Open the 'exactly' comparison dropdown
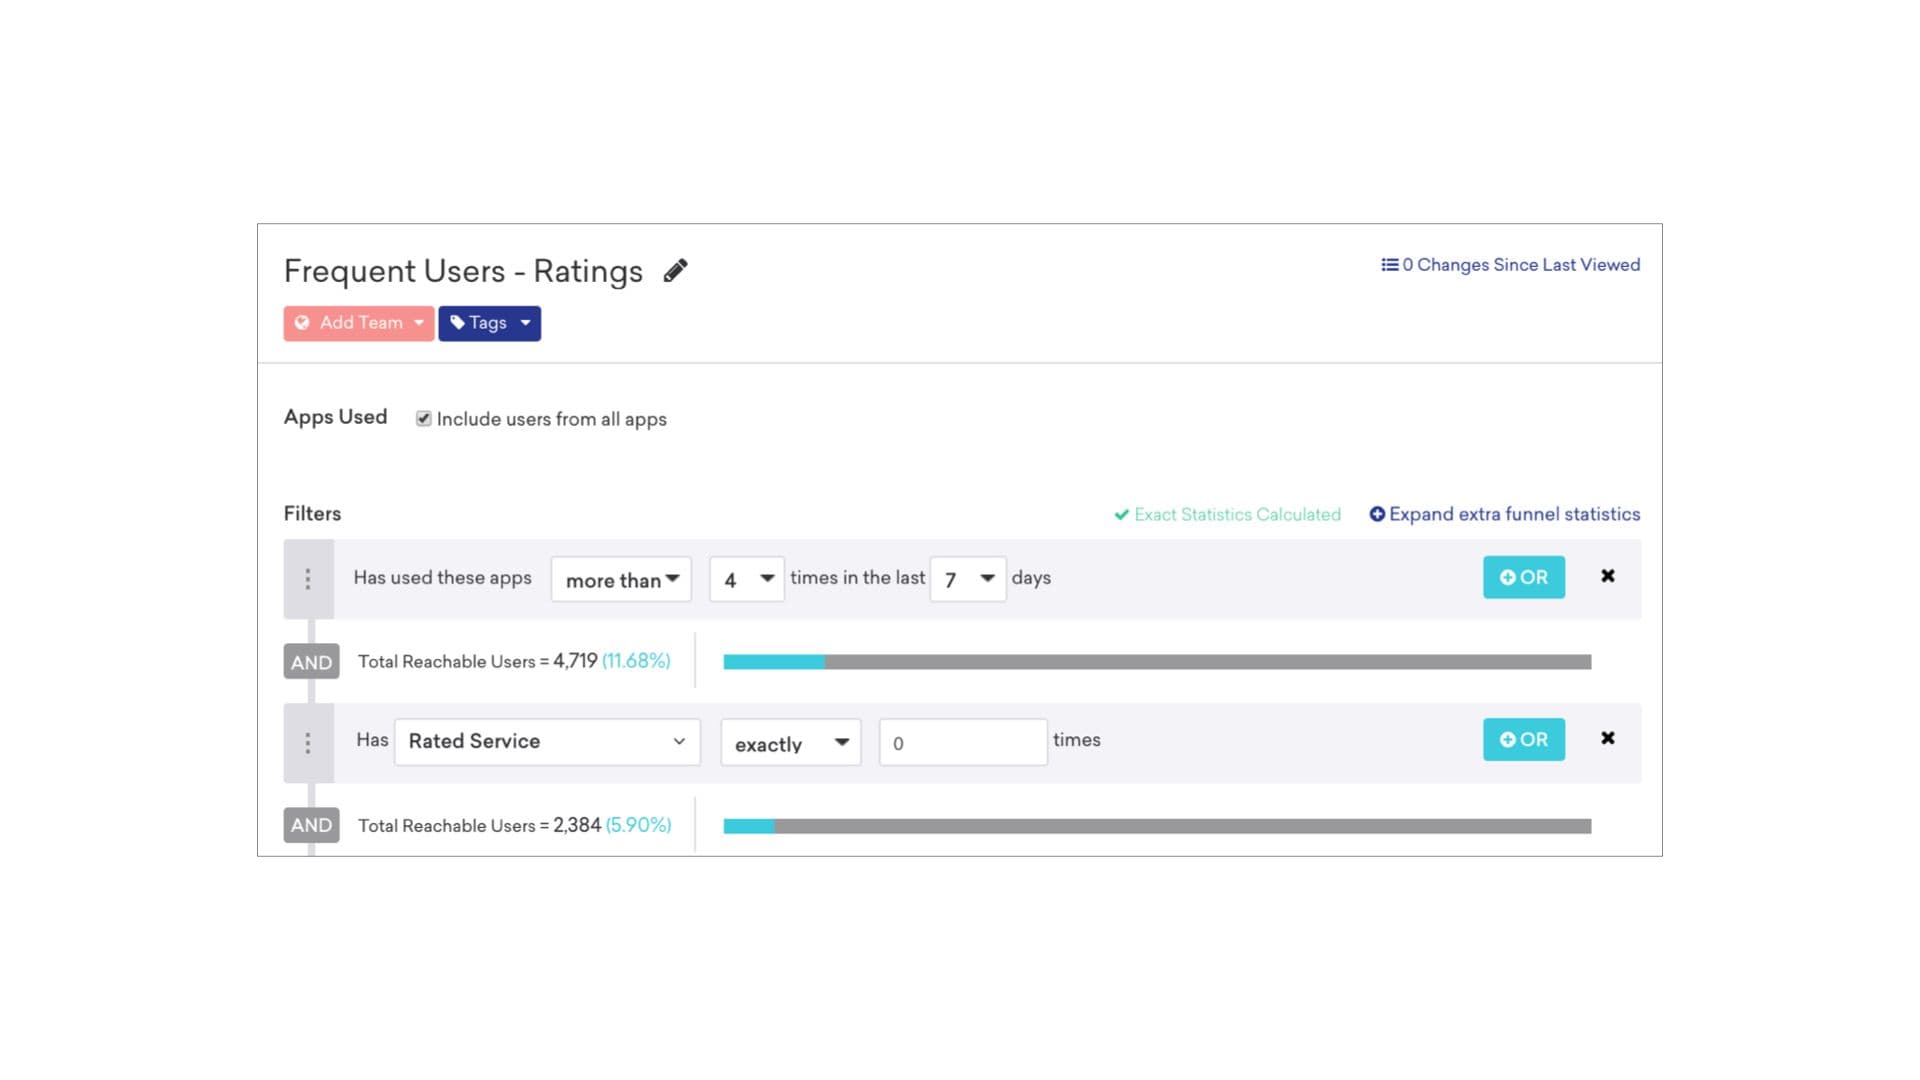The image size is (1920, 1080). coord(790,743)
